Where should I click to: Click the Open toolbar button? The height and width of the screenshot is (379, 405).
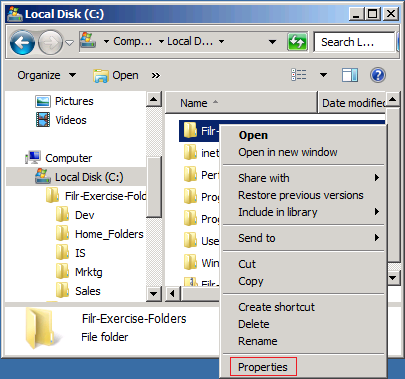tap(116, 75)
